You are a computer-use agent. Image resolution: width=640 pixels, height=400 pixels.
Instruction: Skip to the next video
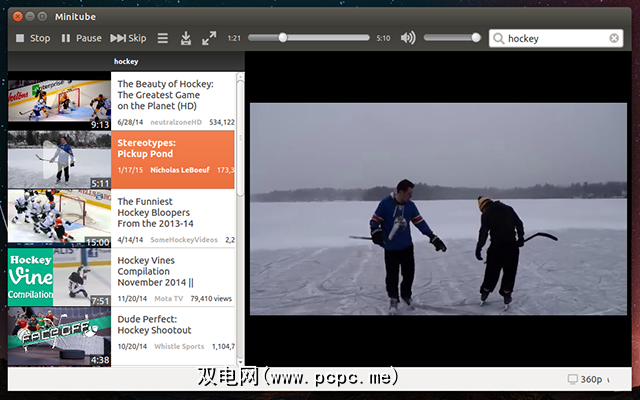click(x=127, y=38)
